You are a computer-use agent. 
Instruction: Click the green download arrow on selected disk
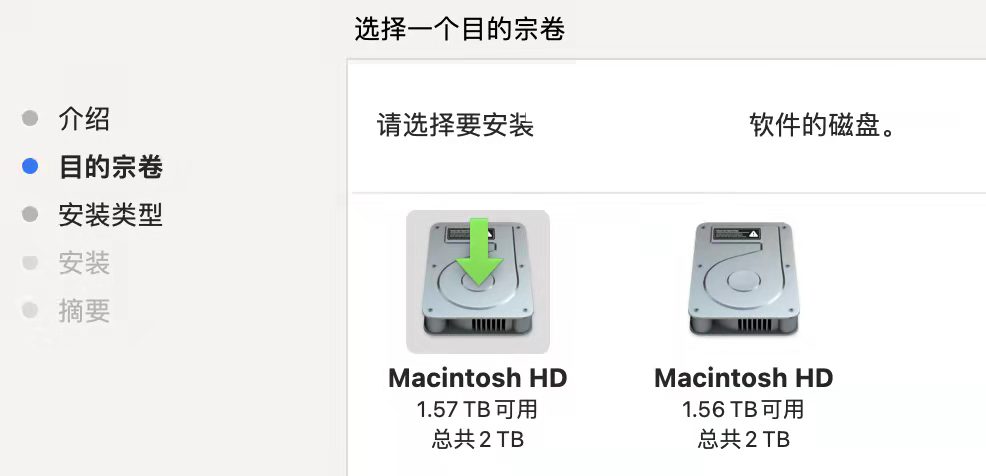point(479,251)
